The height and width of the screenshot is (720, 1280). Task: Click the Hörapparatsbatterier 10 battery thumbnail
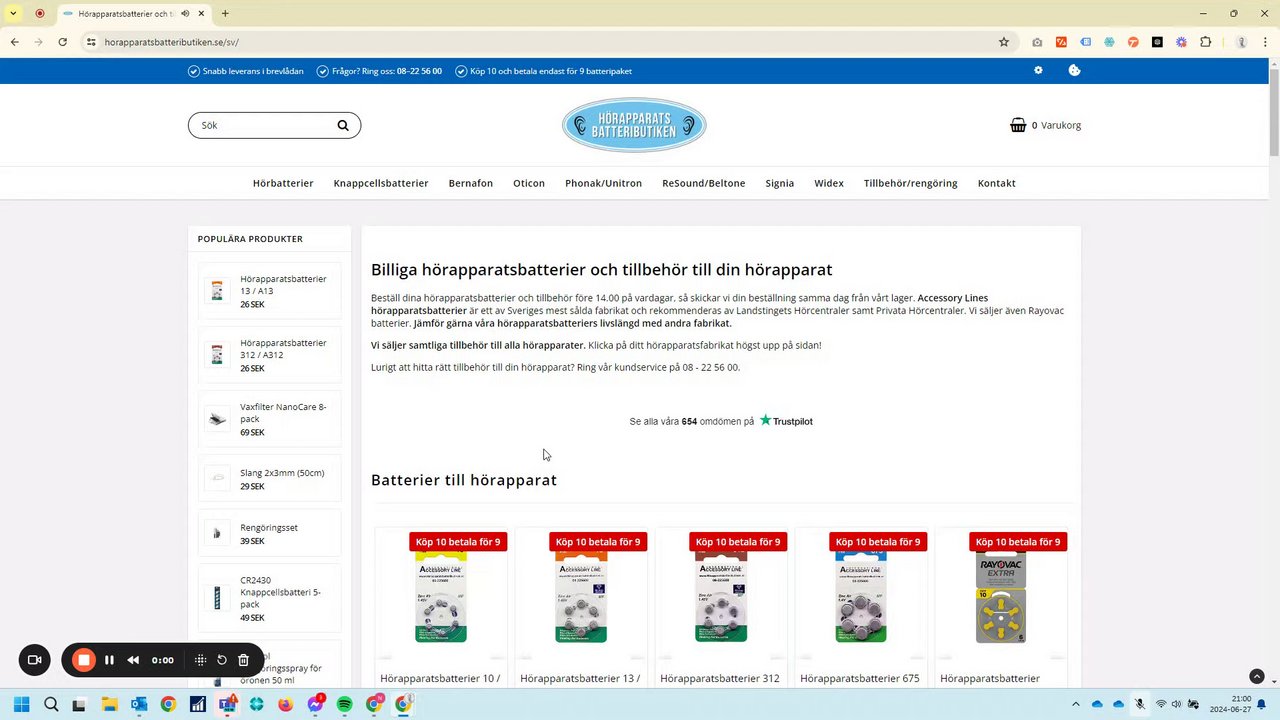click(441, 597)
